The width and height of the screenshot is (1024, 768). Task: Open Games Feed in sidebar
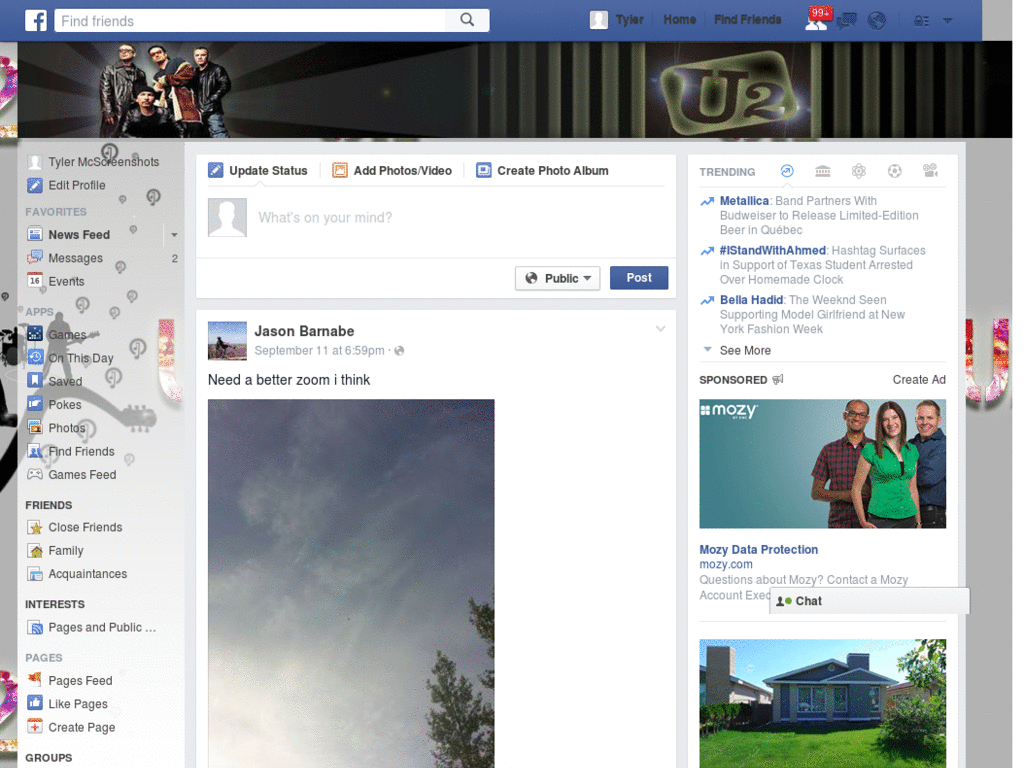(x=82, y=474)
